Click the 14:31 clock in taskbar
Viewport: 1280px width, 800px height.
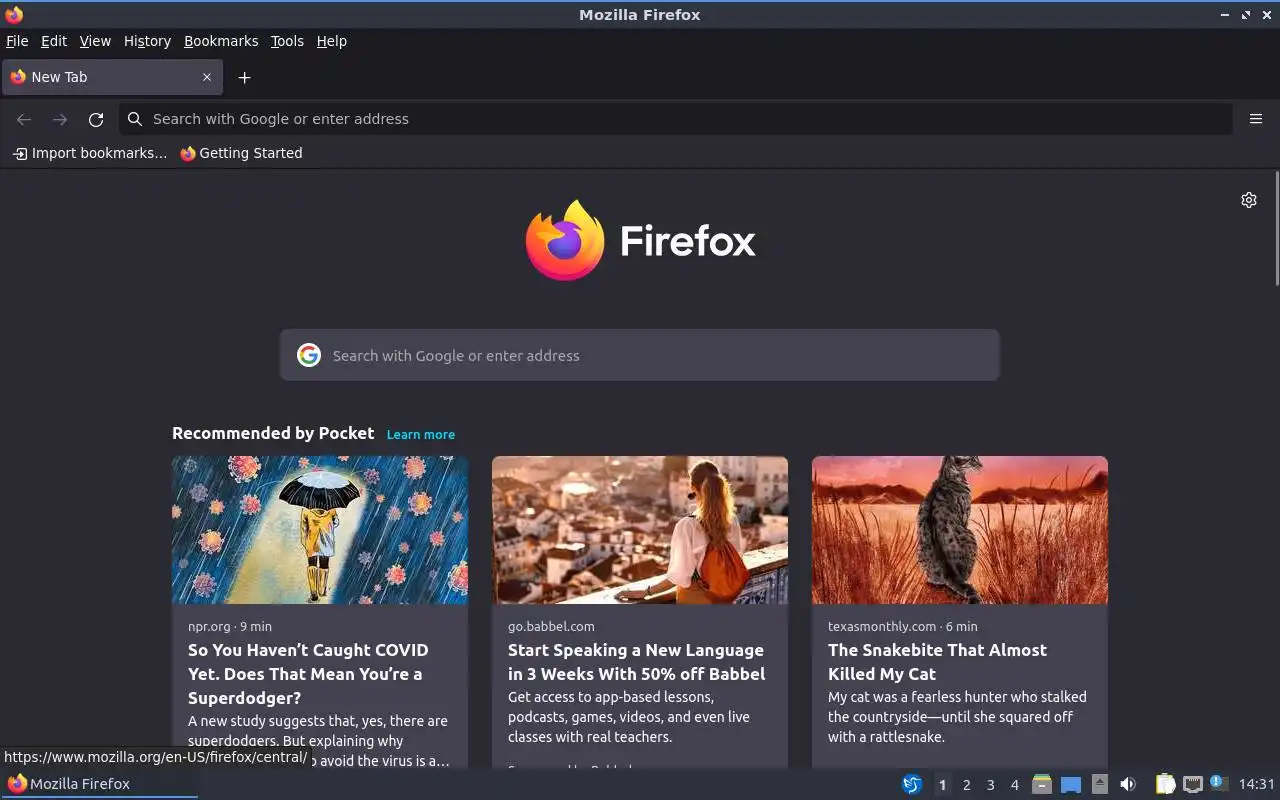tap(1257, 784)
